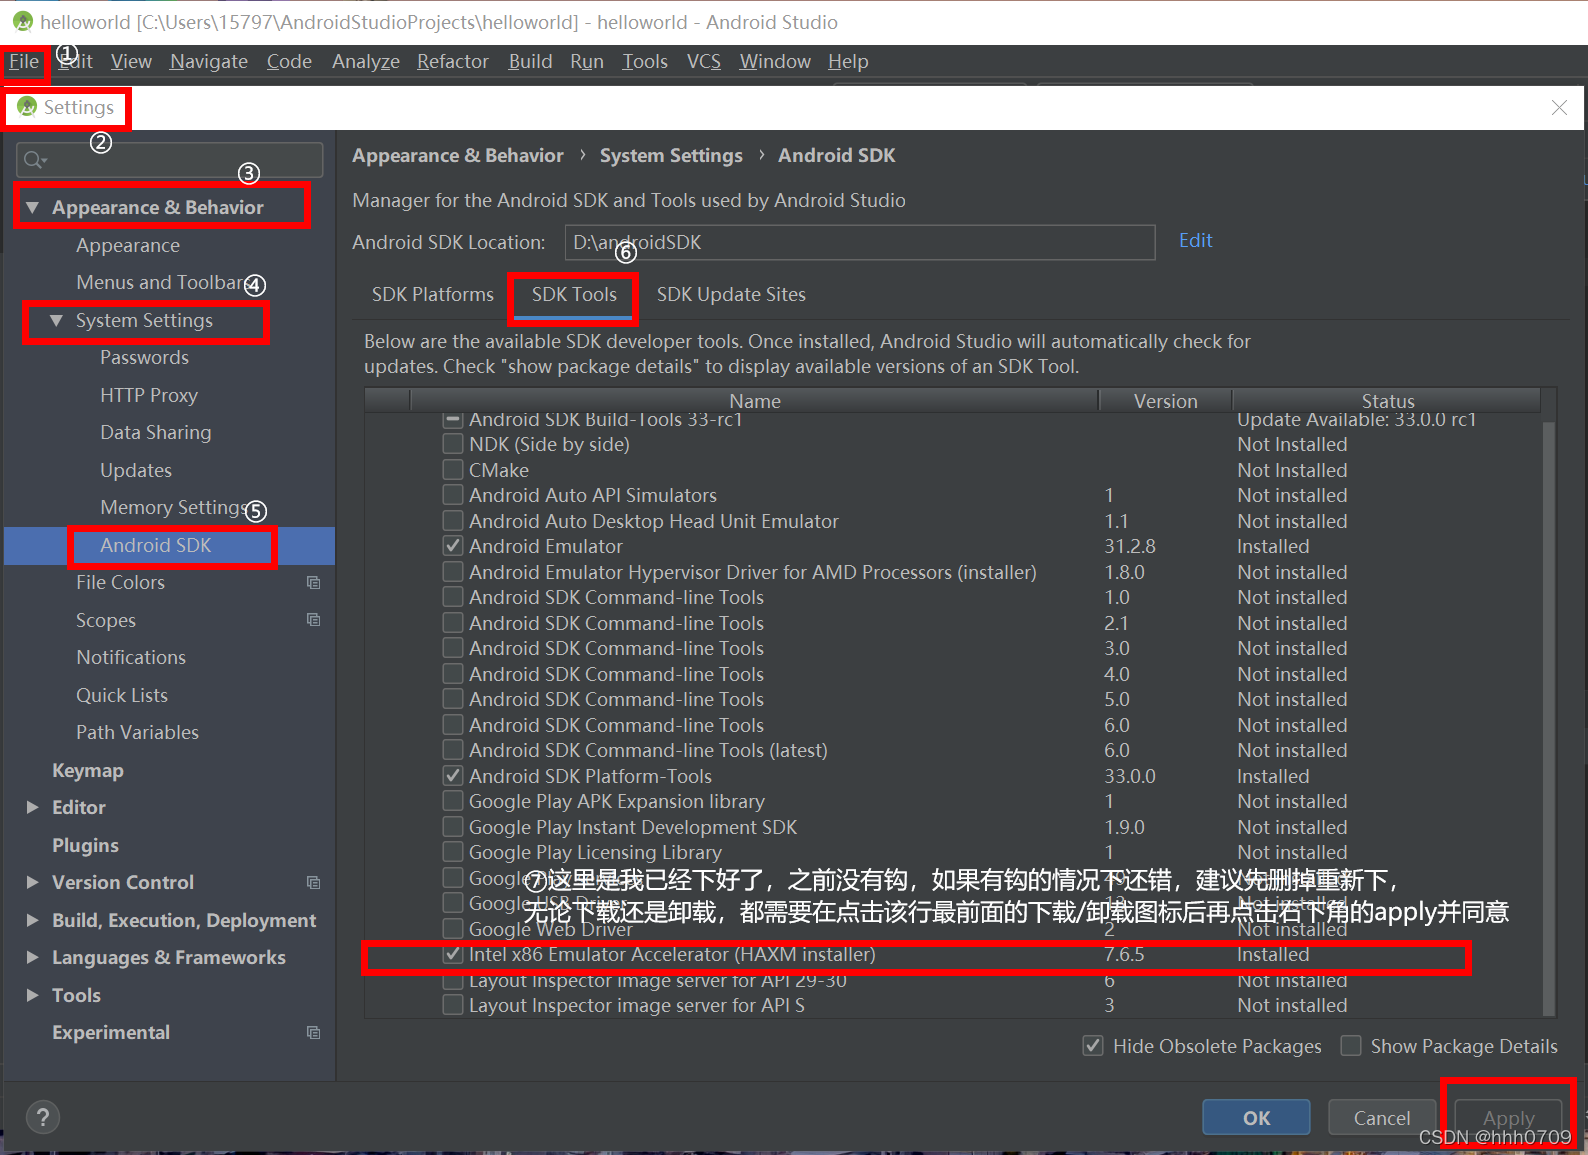
Task: Open the View menu
Action: [x=131, y=62]
